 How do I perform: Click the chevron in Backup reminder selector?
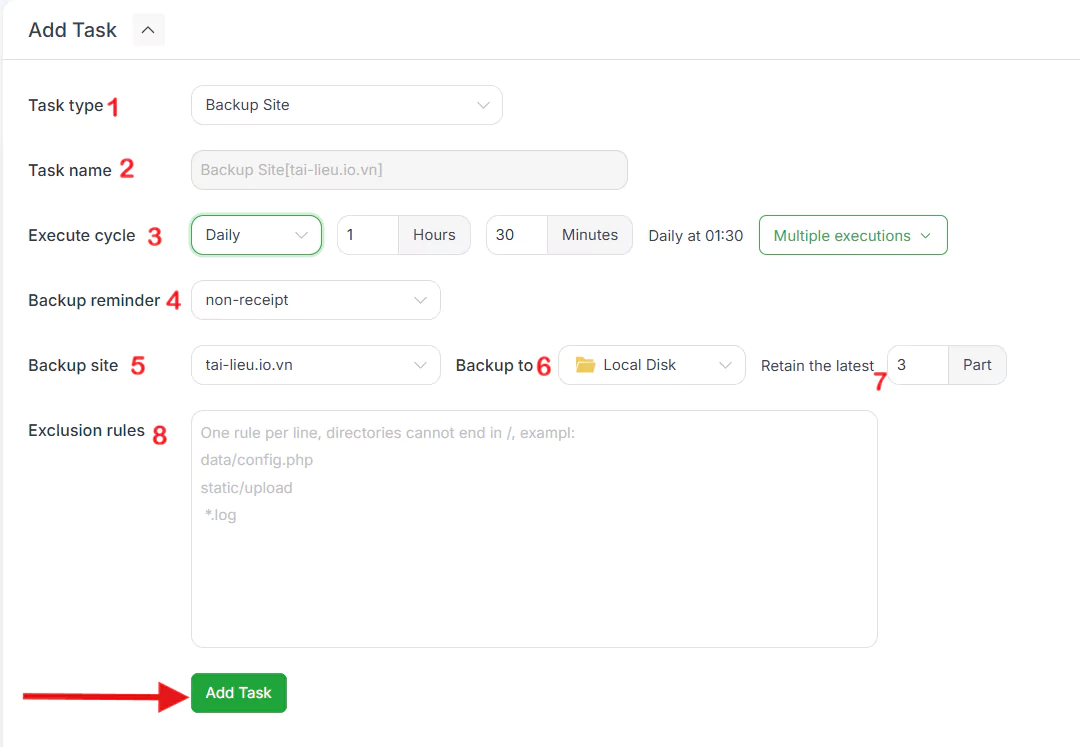point(420,300)
